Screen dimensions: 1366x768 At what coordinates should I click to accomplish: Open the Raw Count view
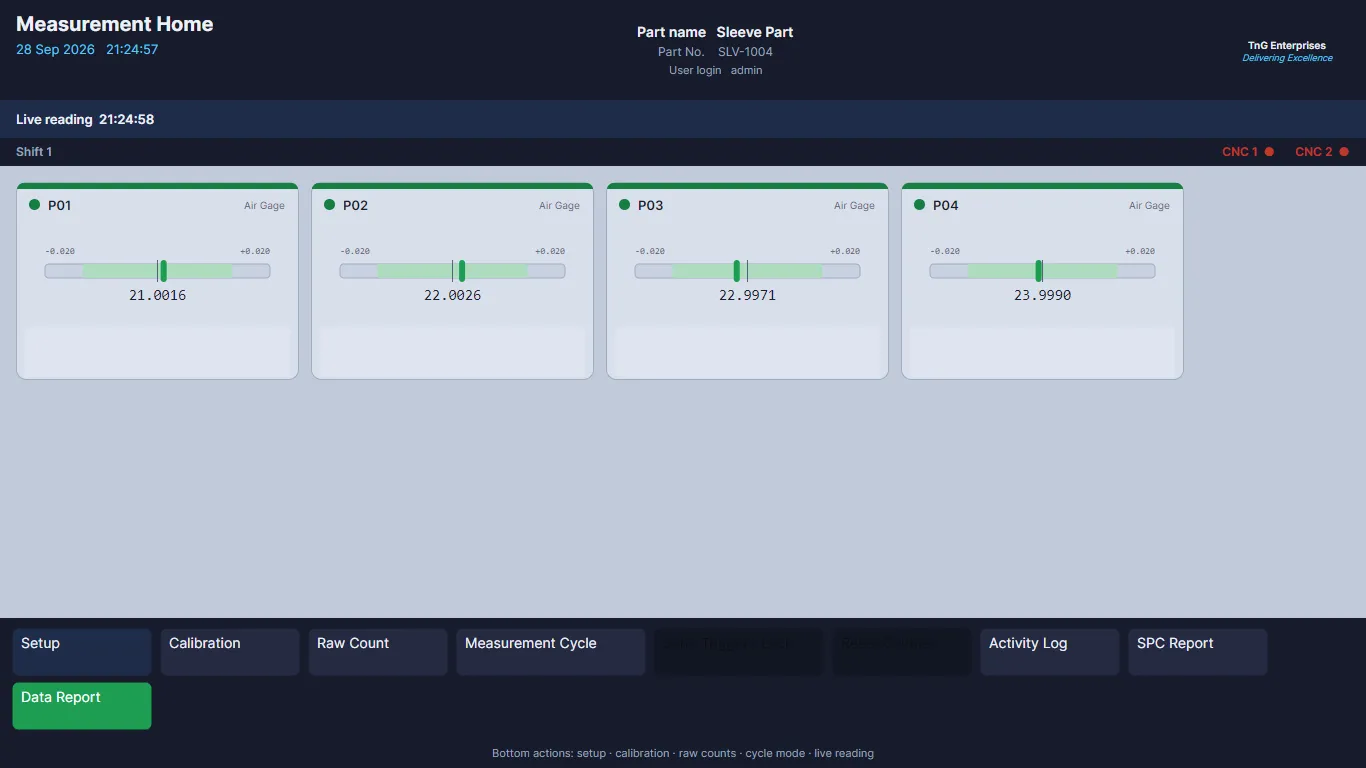pos(378,652)
